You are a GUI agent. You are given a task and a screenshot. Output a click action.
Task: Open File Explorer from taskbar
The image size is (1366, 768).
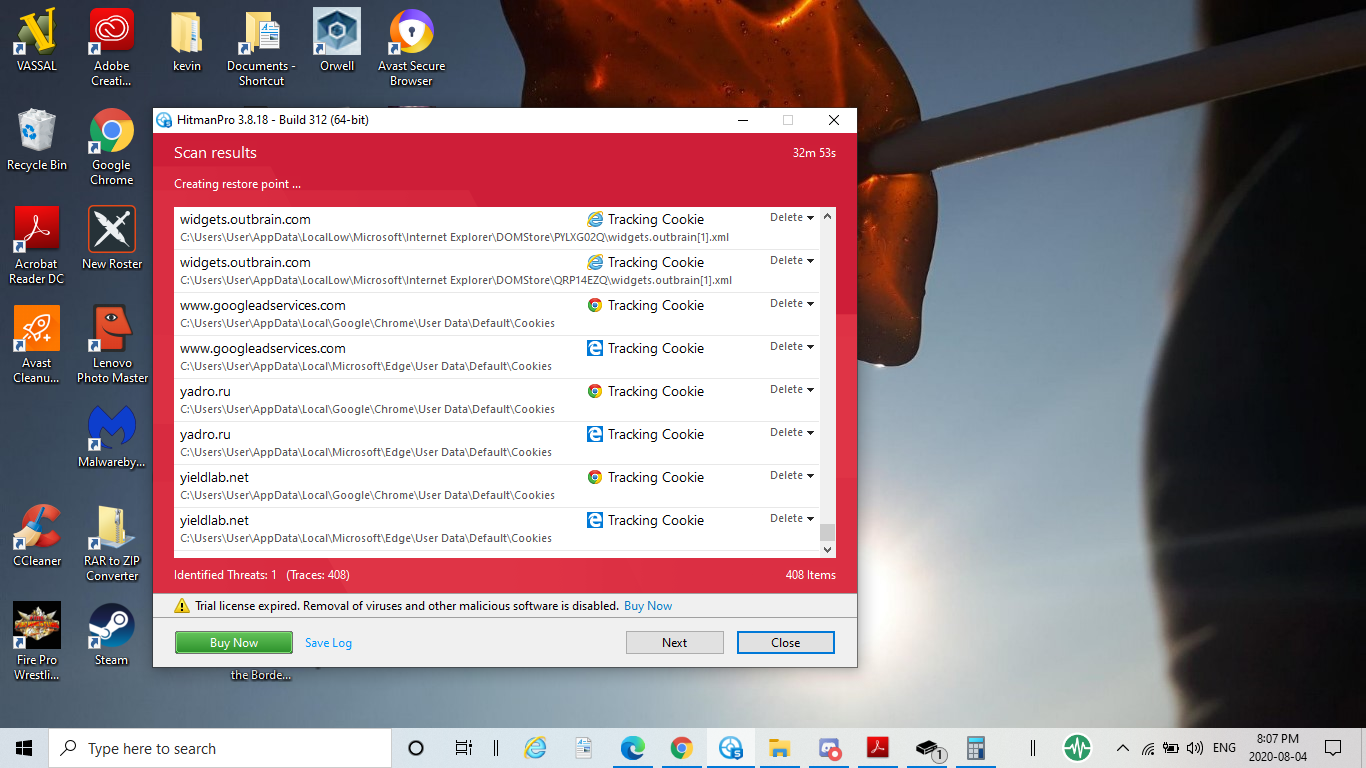coord(780,748)
